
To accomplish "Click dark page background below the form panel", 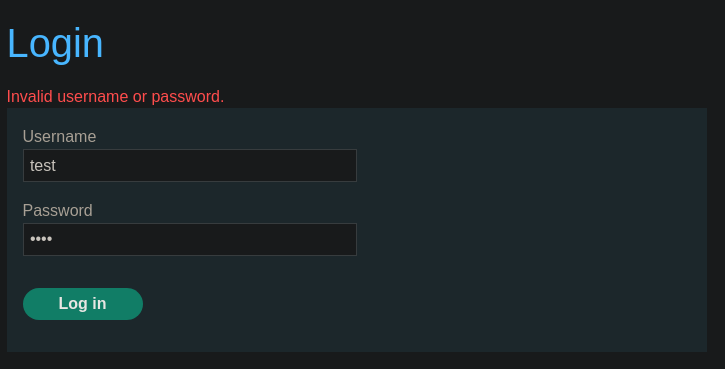I will (362, 361).
